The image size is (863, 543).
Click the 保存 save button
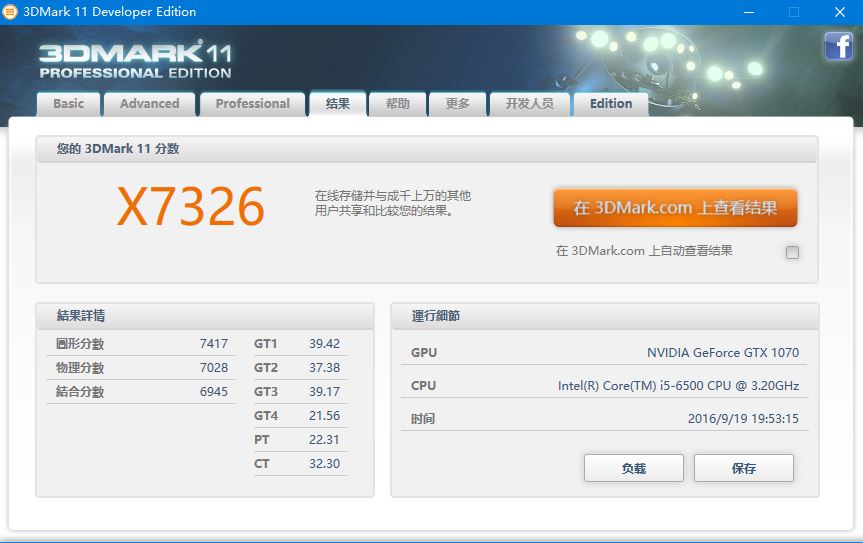pyautogui.click(x=744, y=468)
